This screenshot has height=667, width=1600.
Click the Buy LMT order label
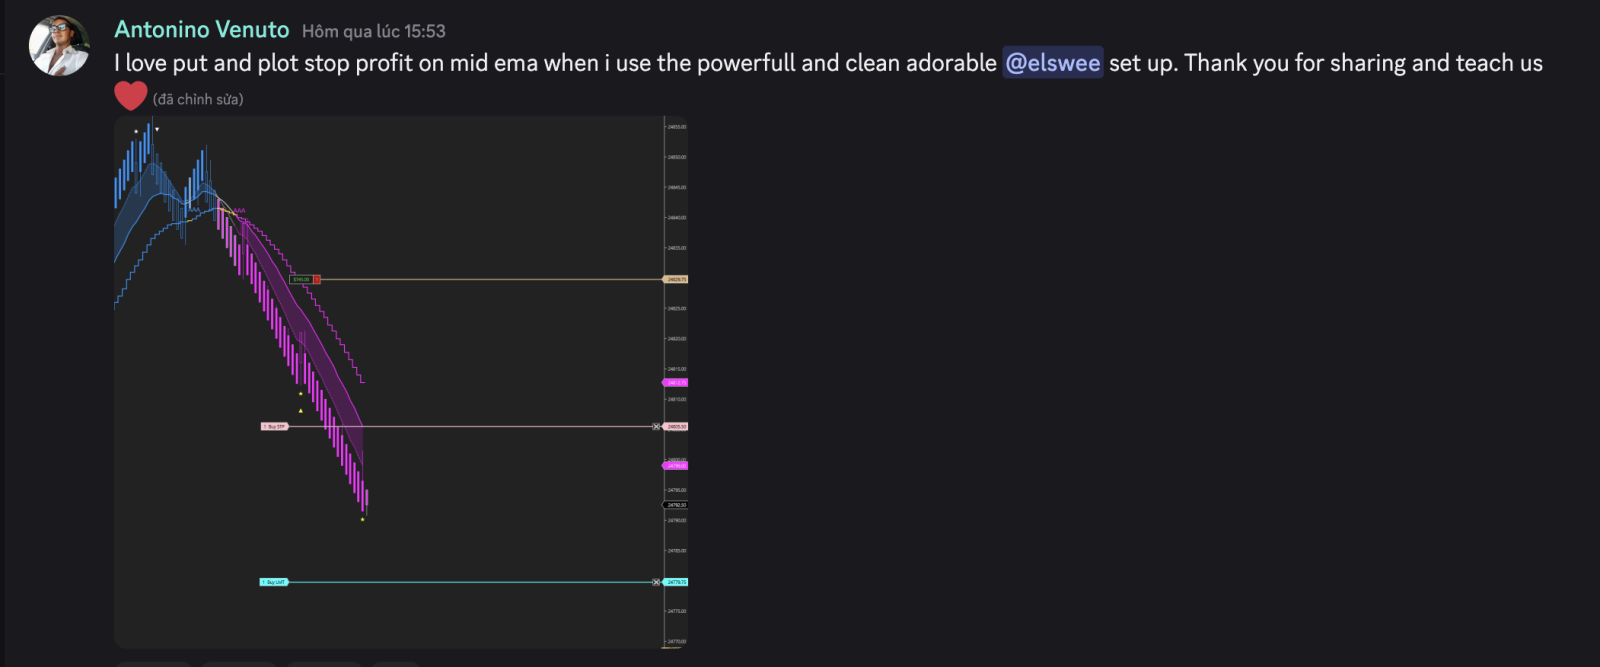pyautogui.click(x=274, y=582)
